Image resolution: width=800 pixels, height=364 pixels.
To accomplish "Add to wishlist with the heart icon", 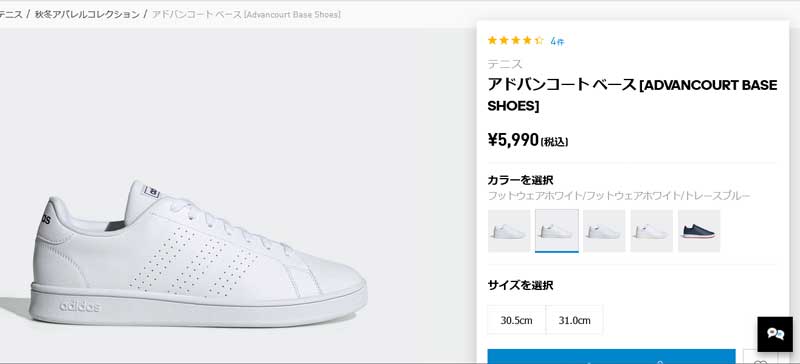I will click(x=760, y=357).
